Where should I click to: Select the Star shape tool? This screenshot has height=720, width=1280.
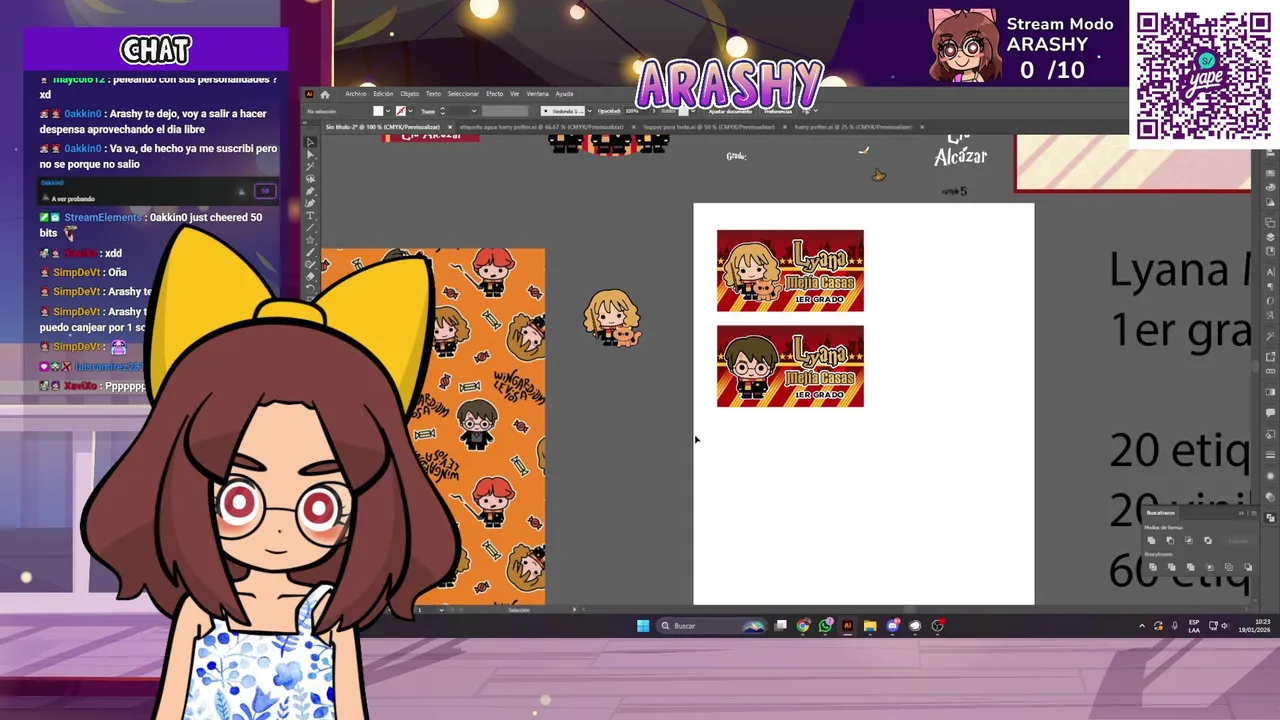(310, 239)
